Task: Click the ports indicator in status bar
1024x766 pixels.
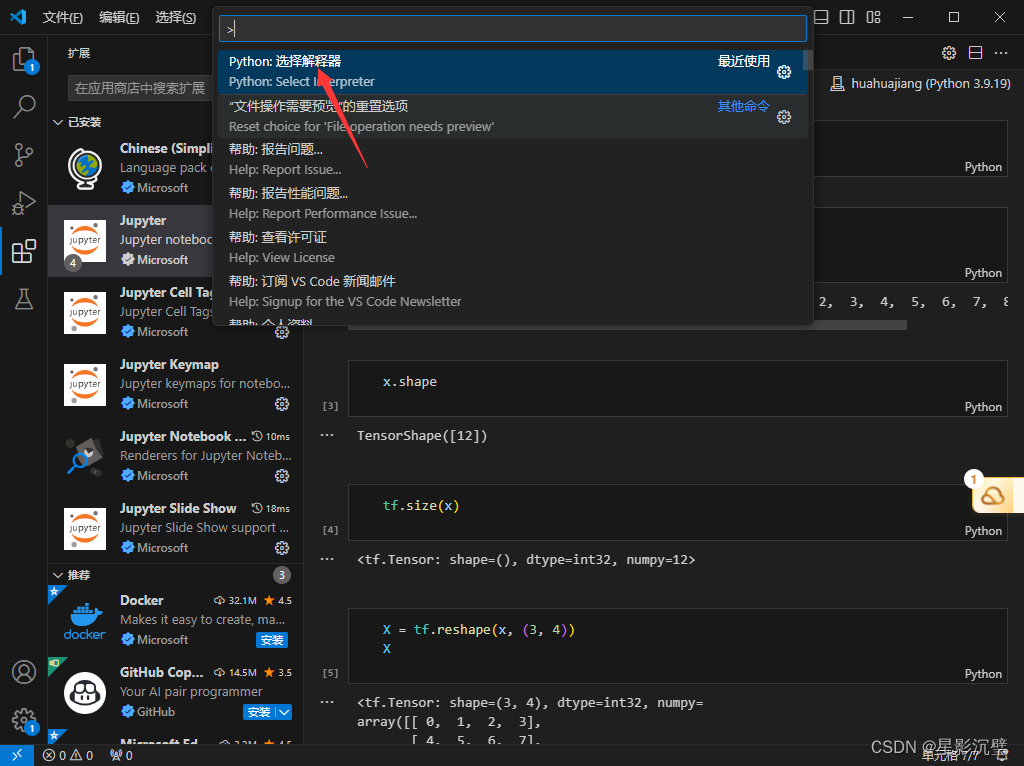Action: point(121,755)
